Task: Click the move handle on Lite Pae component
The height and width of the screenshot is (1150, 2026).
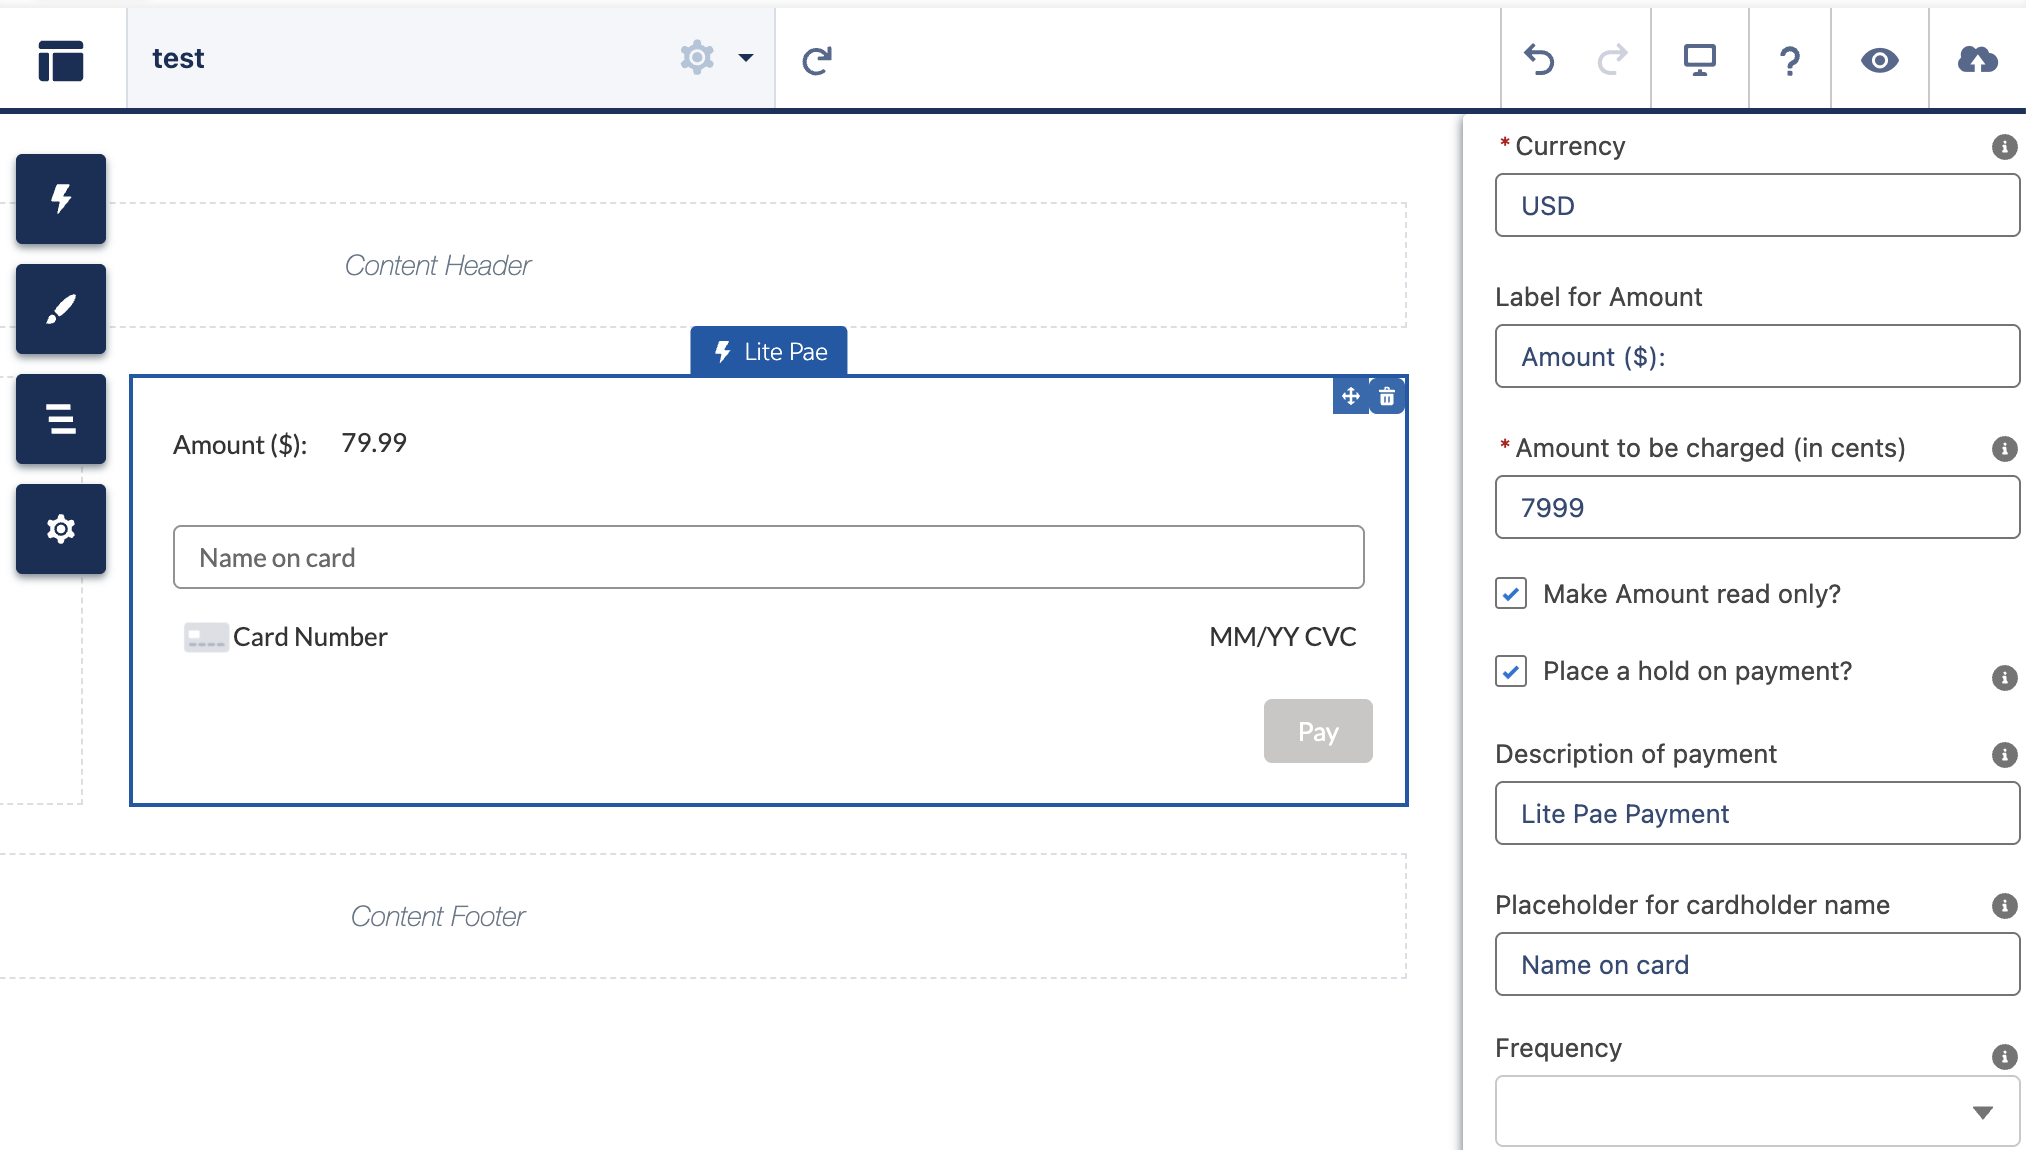Action: 1351,396
